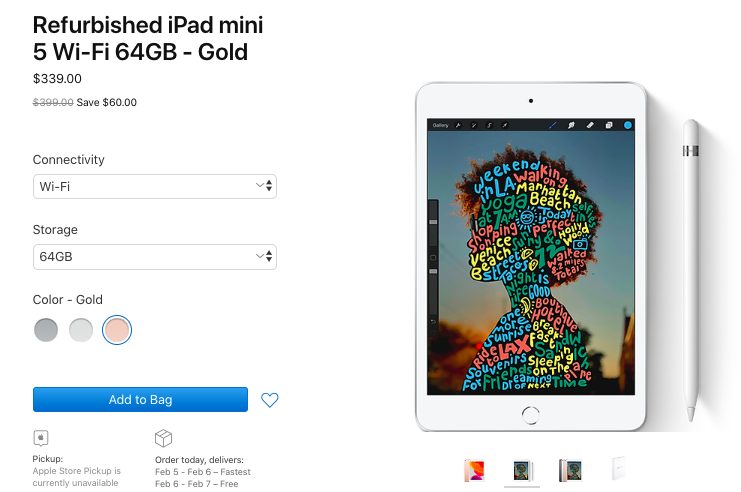Select the Gold color swatch
Screen dimensions: 741x492
(x=117, y=329)
